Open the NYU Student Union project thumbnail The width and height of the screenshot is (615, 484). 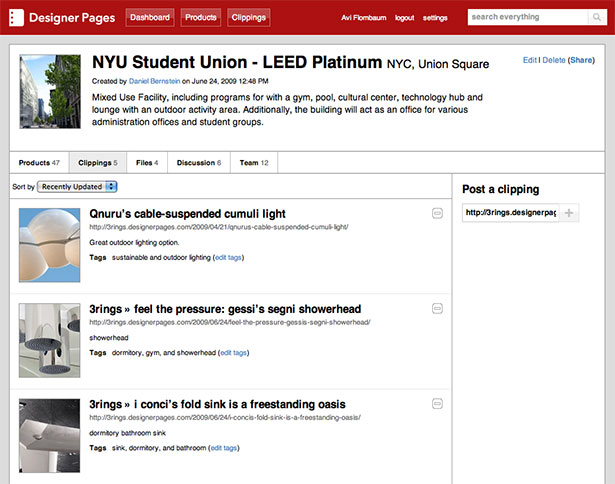coord(50,91)
